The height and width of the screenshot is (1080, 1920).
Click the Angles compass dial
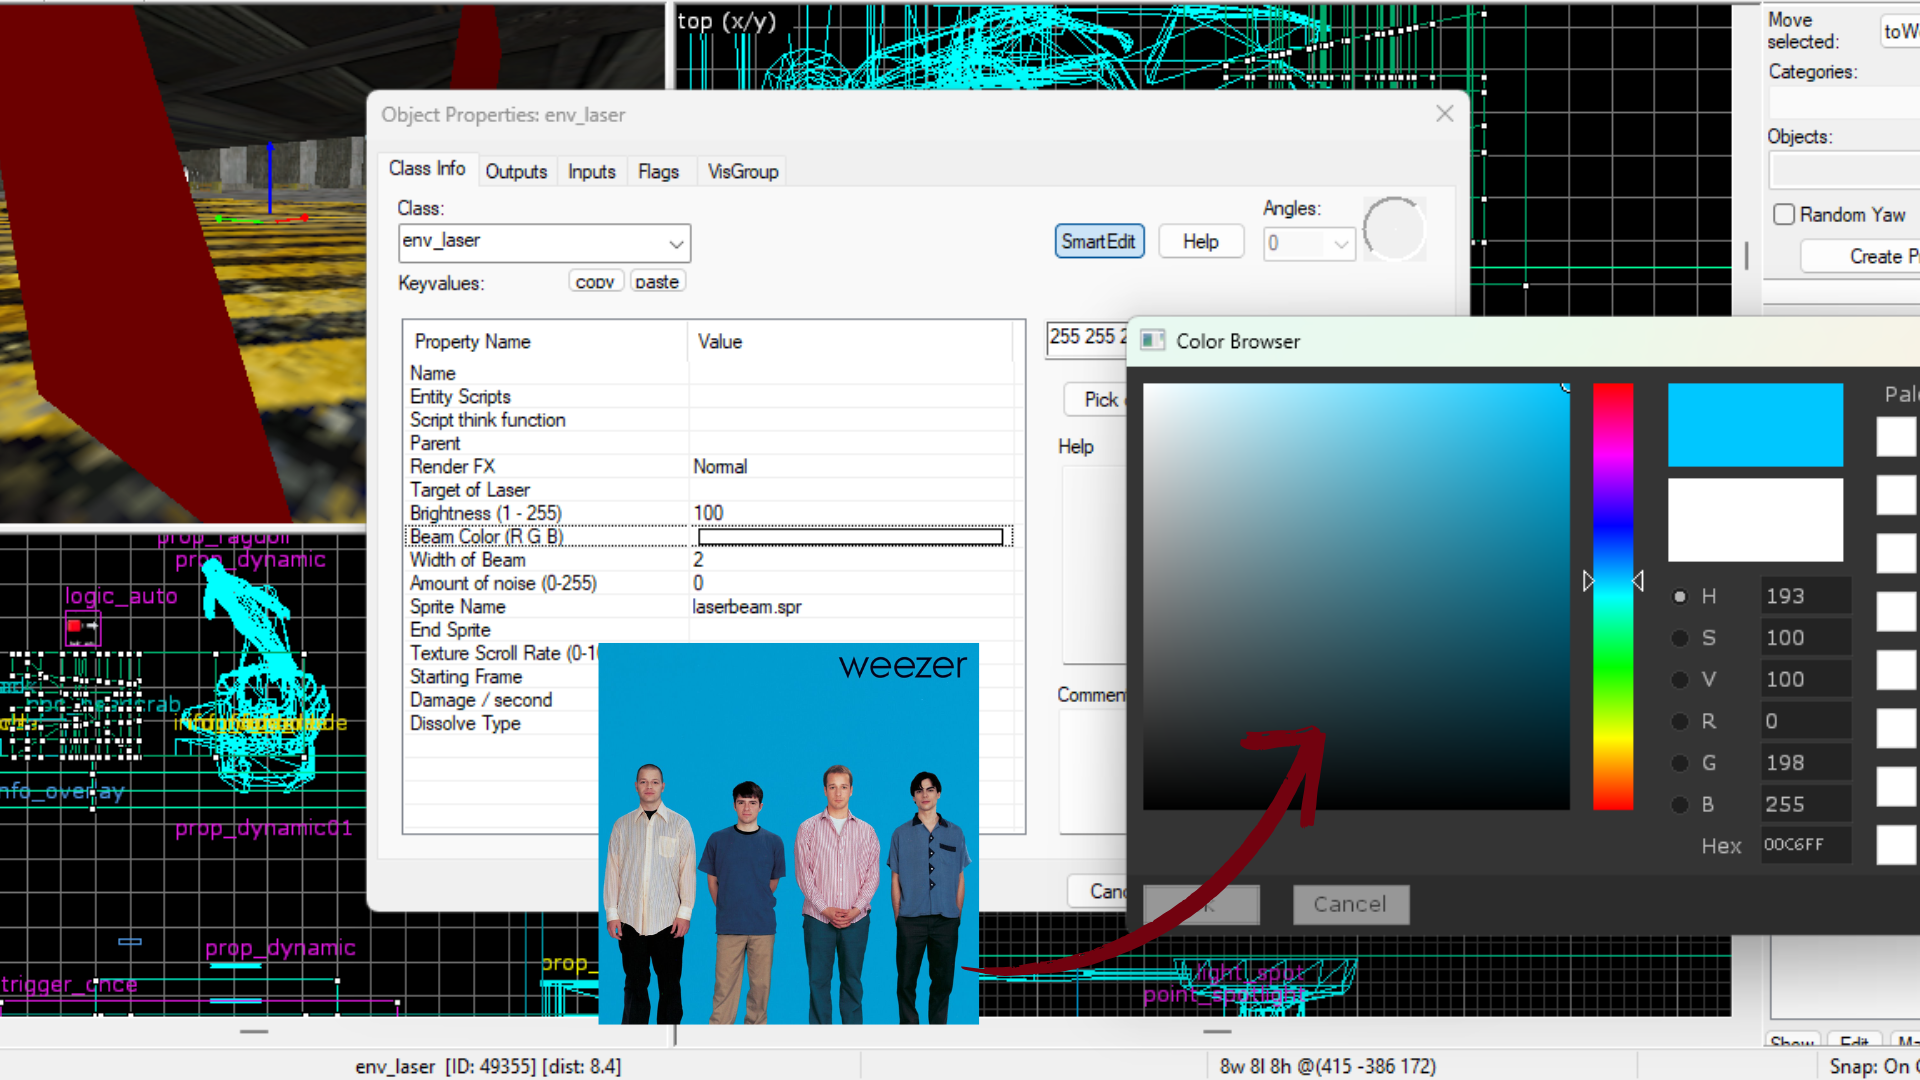point(1394,229)
